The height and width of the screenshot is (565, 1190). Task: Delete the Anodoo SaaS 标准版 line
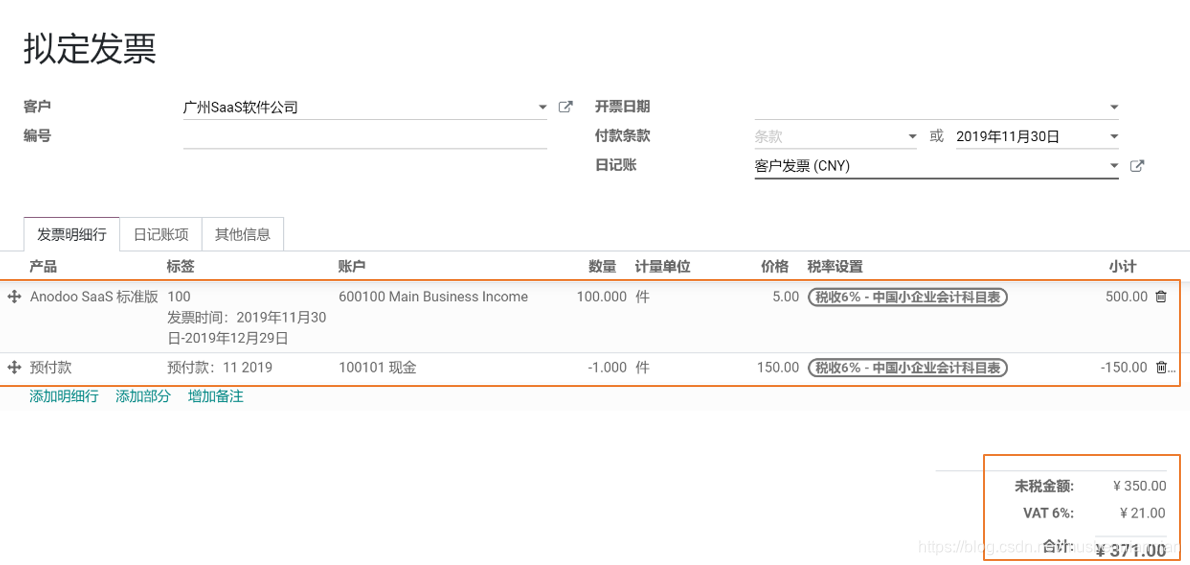1160,297
